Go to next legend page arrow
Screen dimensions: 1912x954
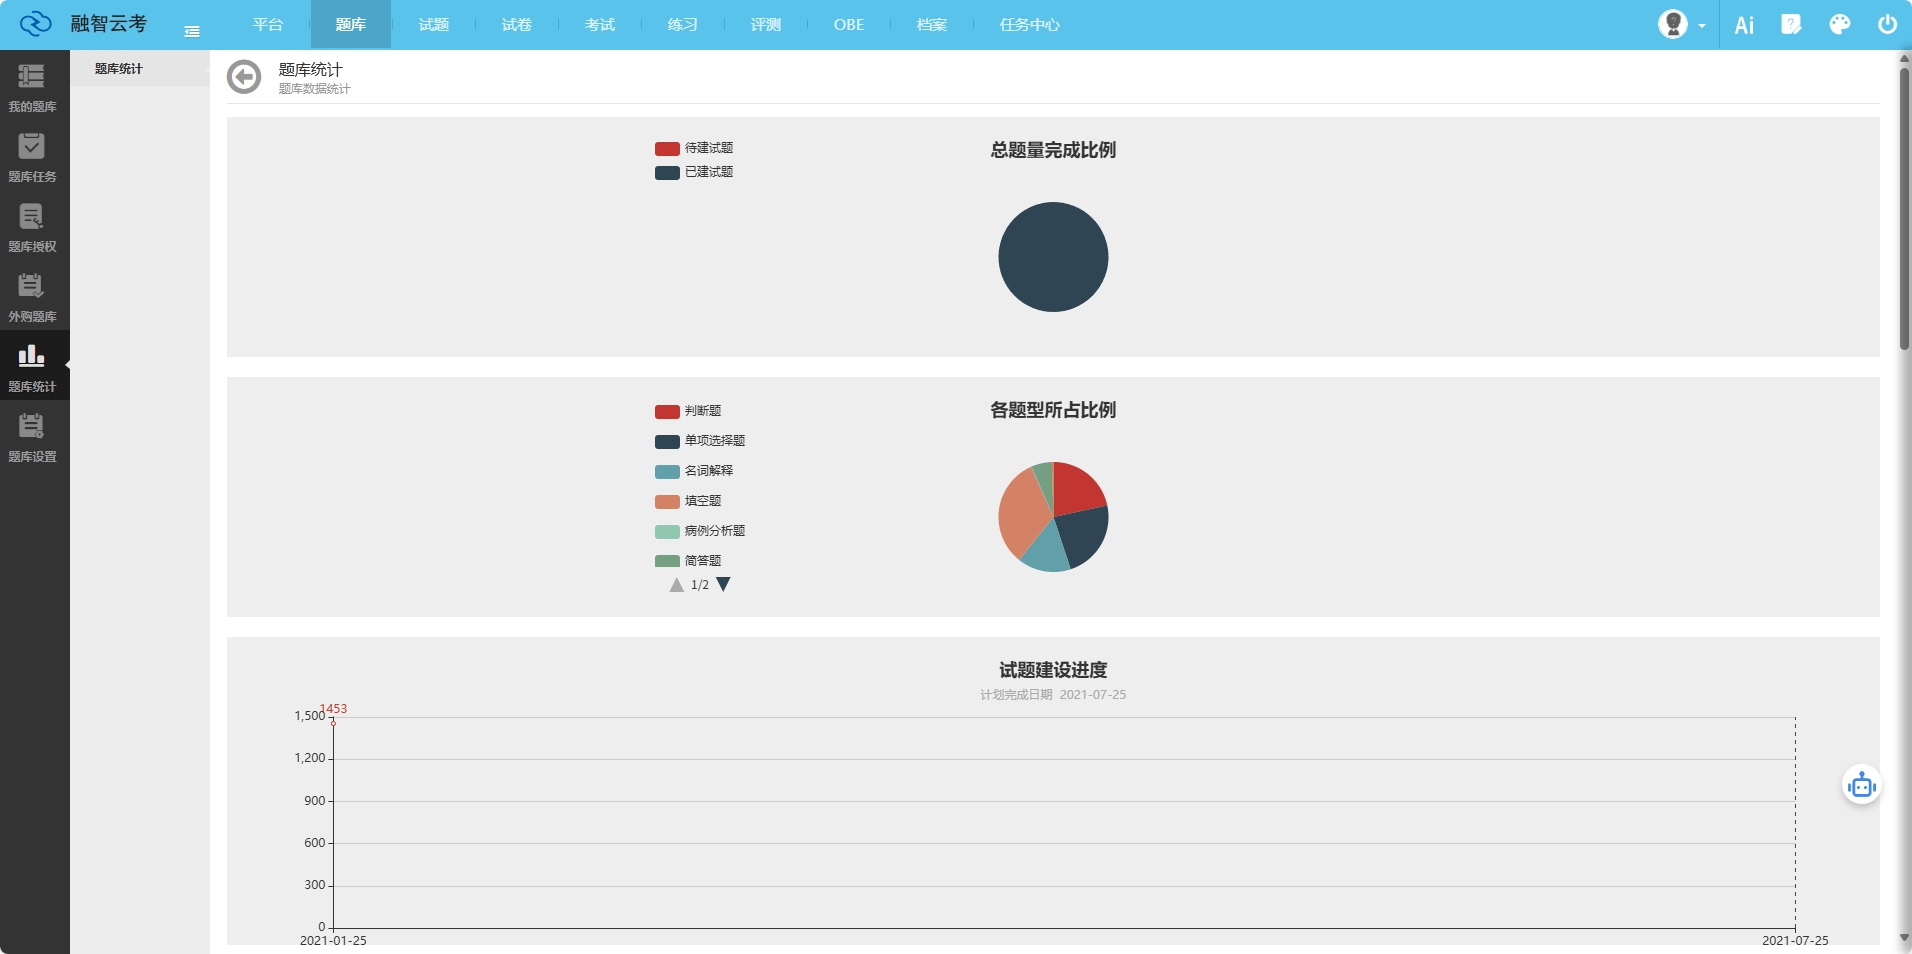pyautogui.click(x=724, y=585)
